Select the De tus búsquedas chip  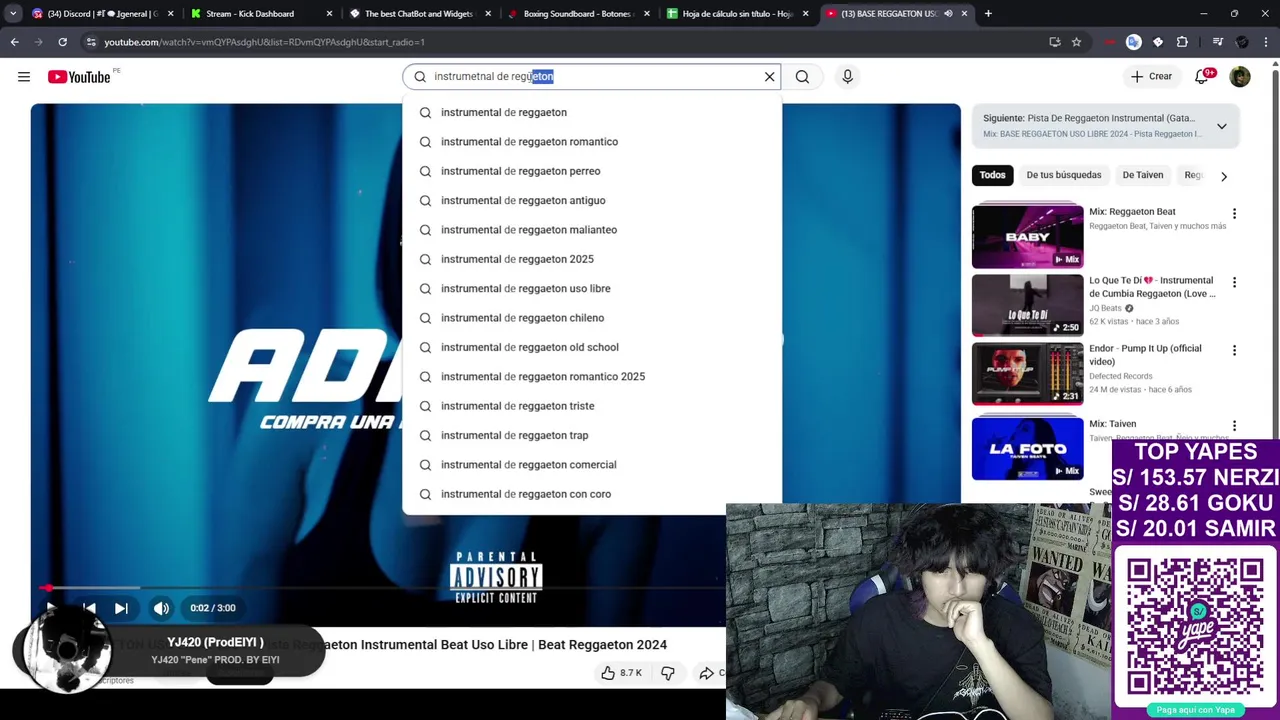click(1063, 175)
